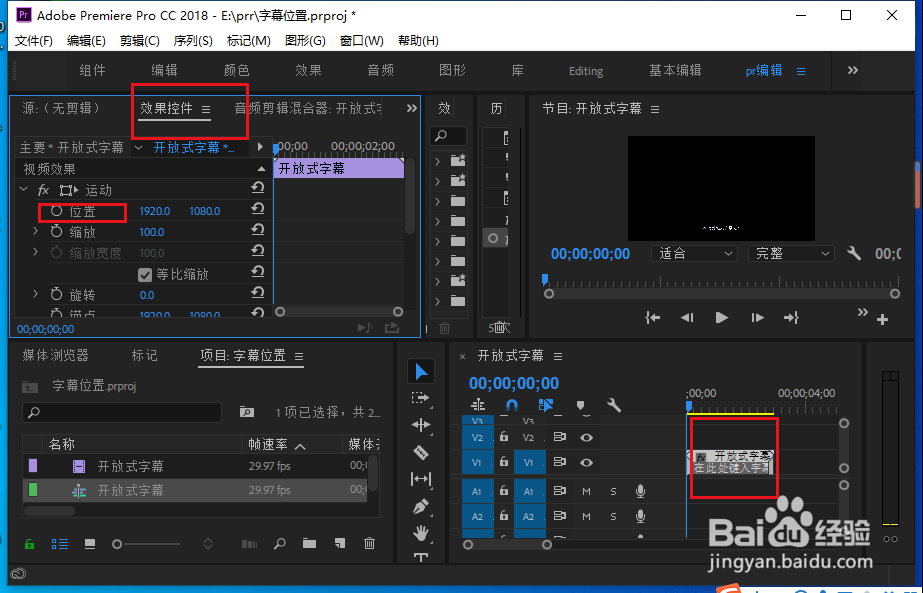This screenshot has height=593, width=923.
Task: Open the Sequence menu
Action: point(193,41)
